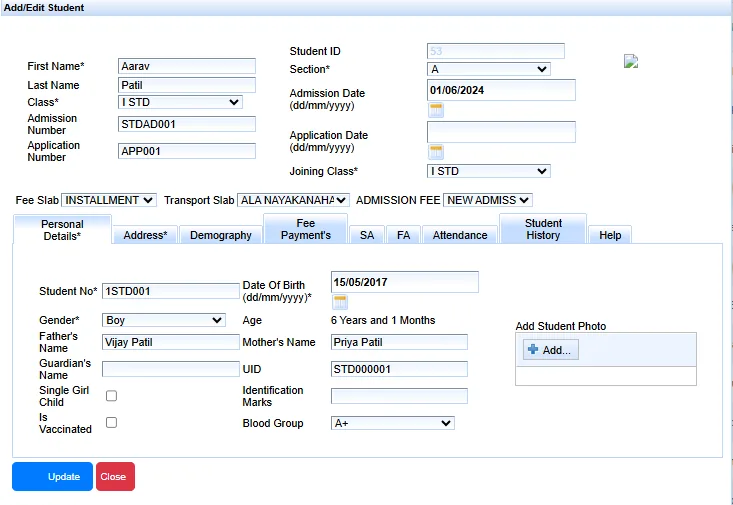Focus the Last Name field
This screenshot has height=505, width=733.
pos(187,85)
